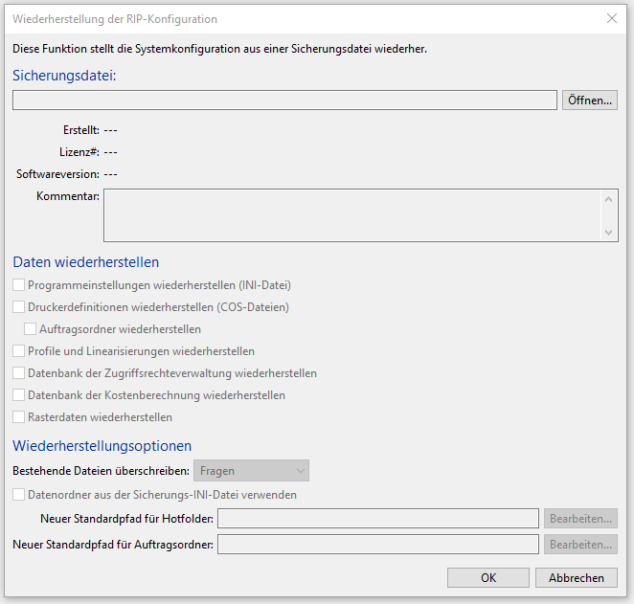Toggle Auftragsordner wiederherstellen checkbox

[30, 329]
